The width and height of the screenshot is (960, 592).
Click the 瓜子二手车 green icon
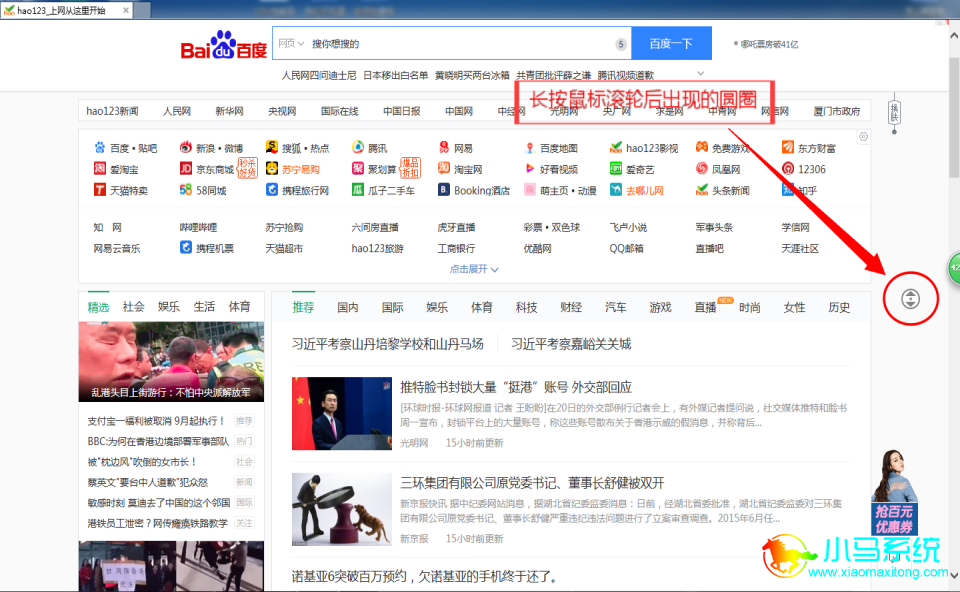(358, 190)
